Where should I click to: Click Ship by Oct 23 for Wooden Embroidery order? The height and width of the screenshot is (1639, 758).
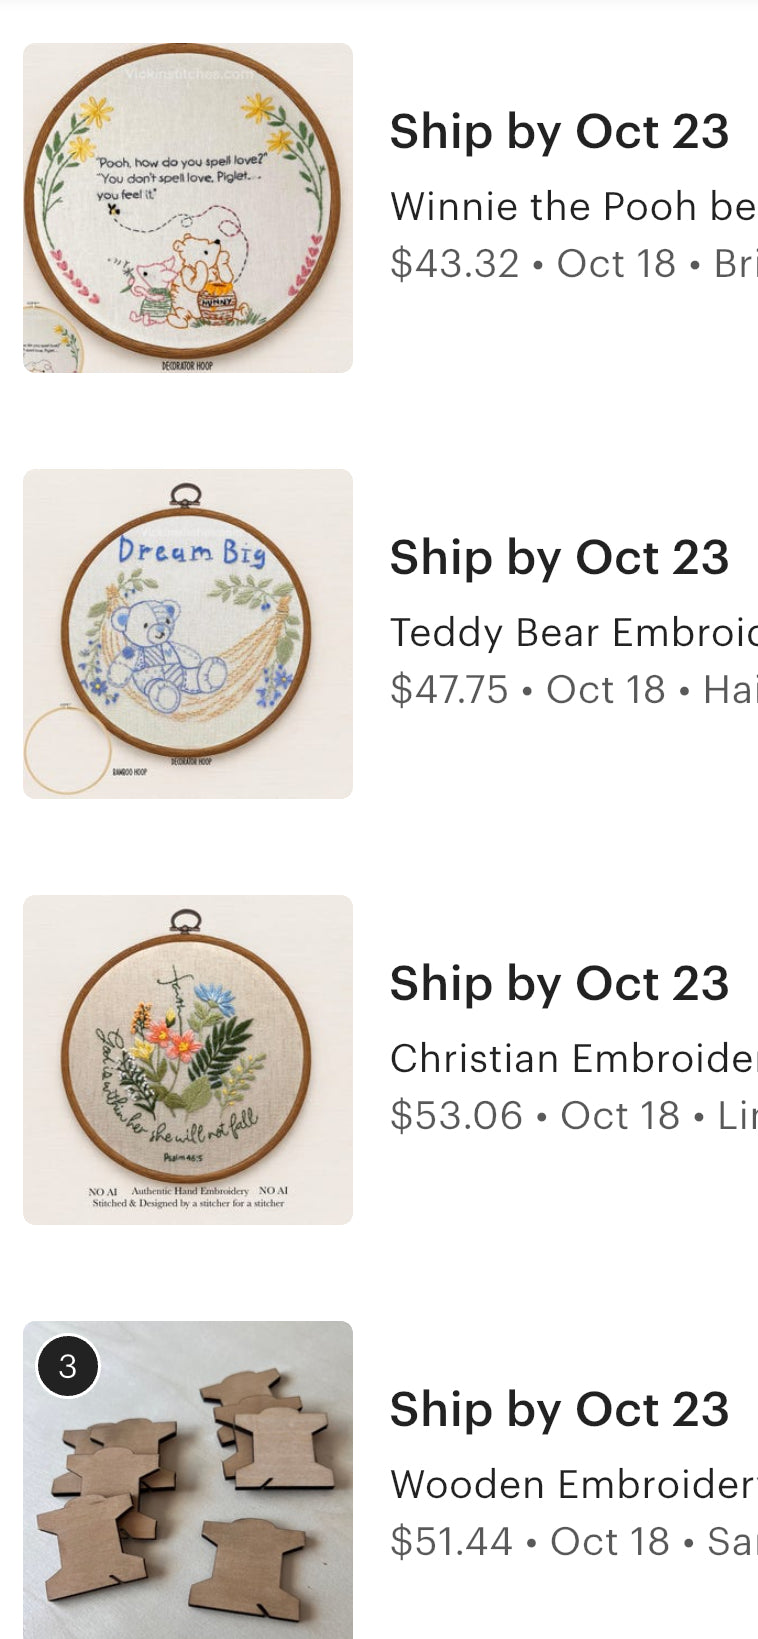pos(559,1410)
